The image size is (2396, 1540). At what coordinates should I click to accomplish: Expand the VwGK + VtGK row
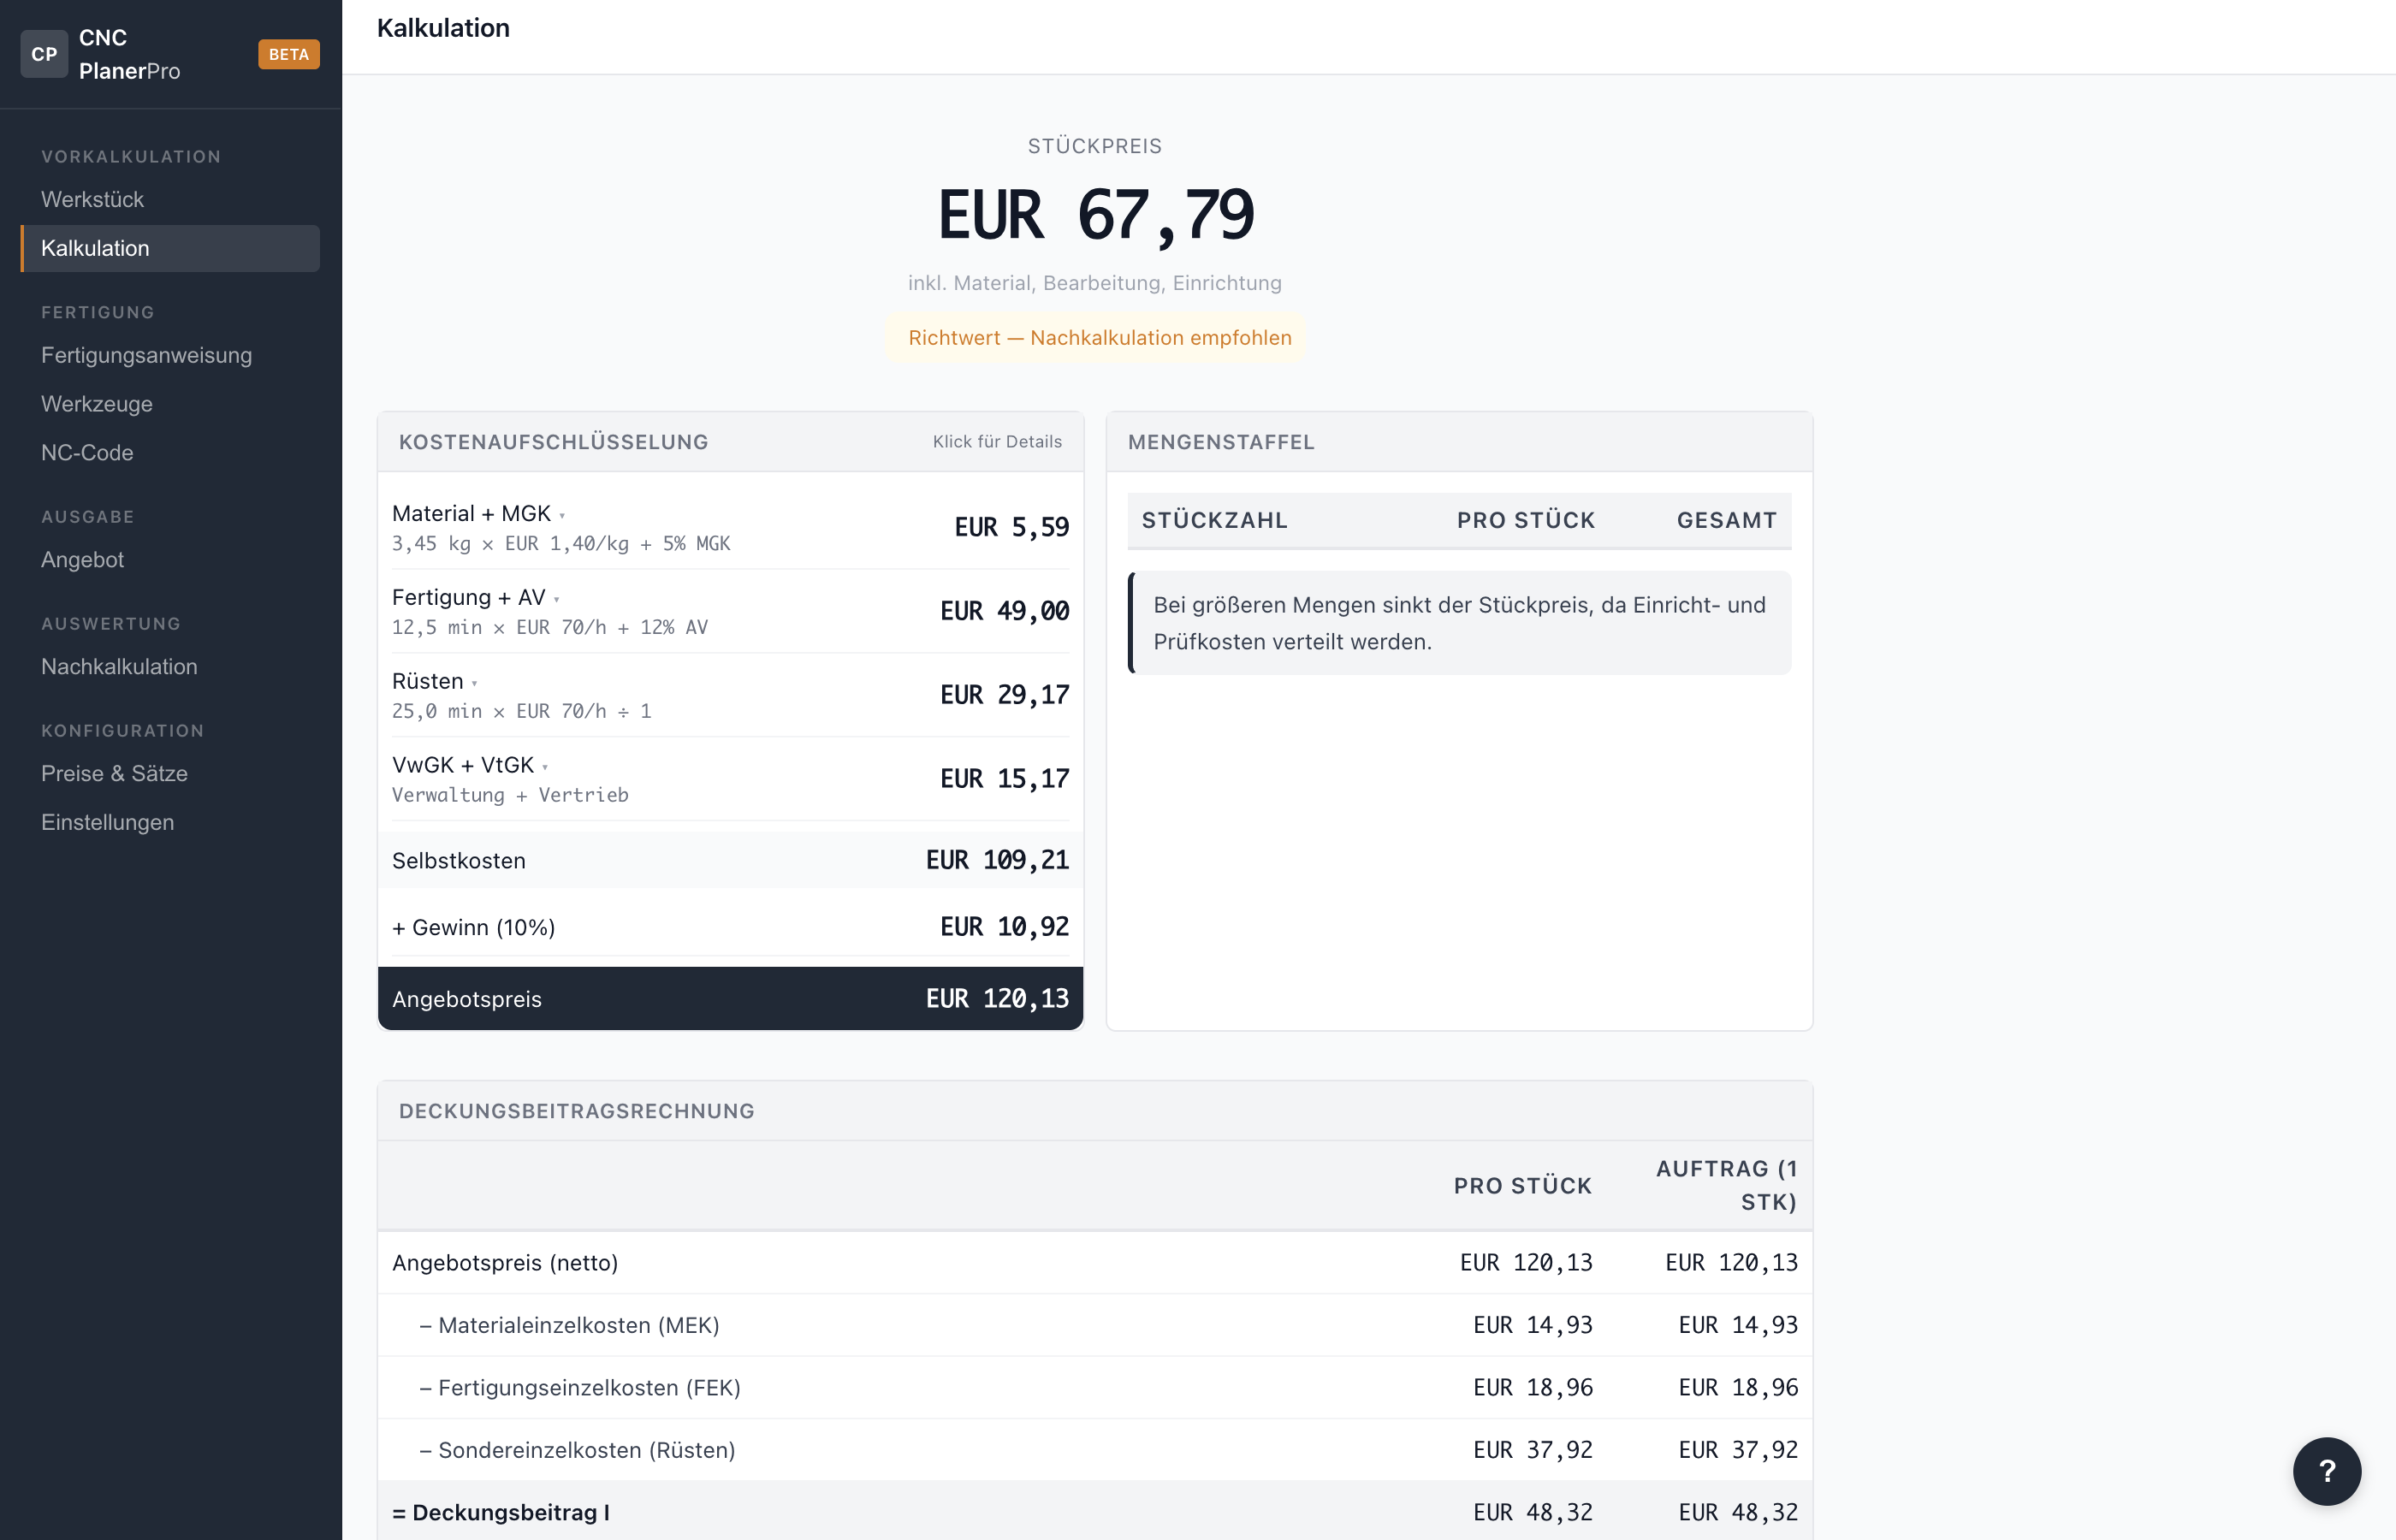point(729,779)
